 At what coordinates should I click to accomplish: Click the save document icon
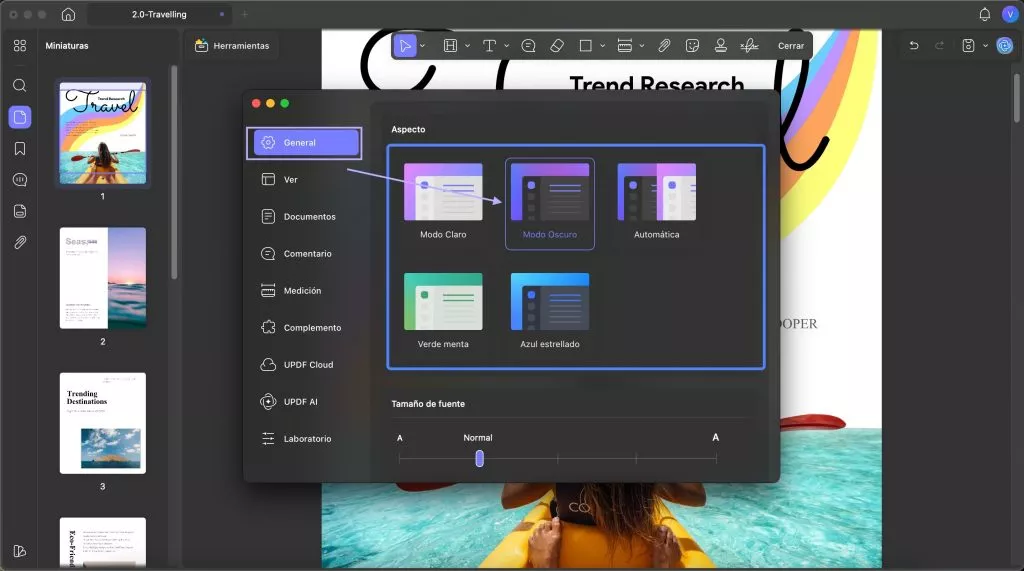click(968, 46)
